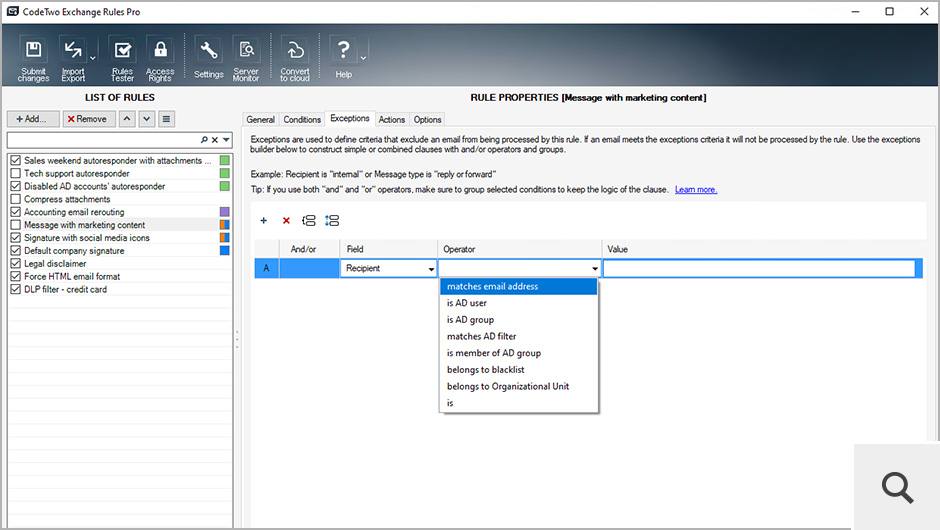Click green swatch of Sales weekend autoresponder
Image resolution: width=940 pixels, height=530 pixels.
pyautogui.click(x=225, y=160)
